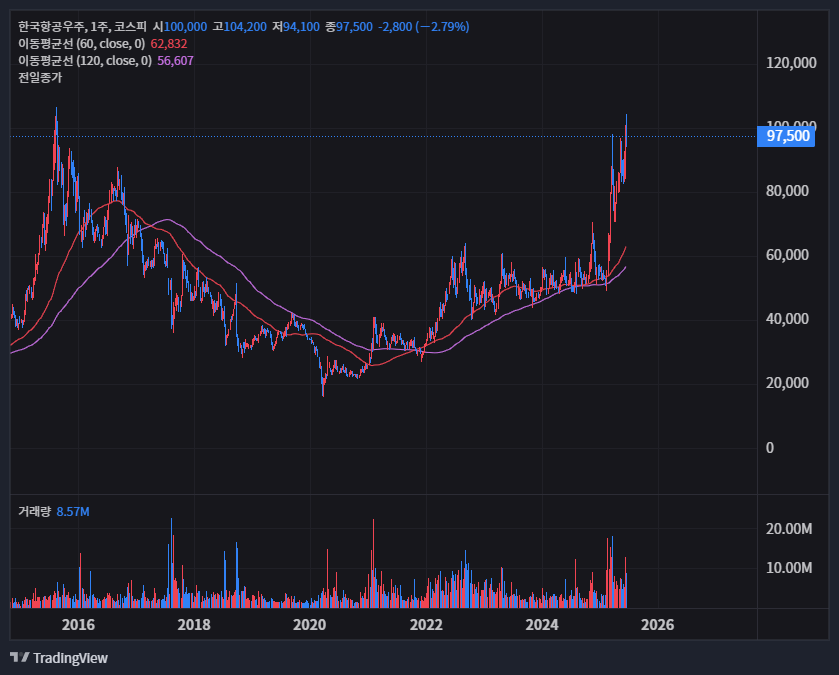Click the 20.00M volume axis label
This screenshot has width=839, height=675.
click(x=789, y=529)
